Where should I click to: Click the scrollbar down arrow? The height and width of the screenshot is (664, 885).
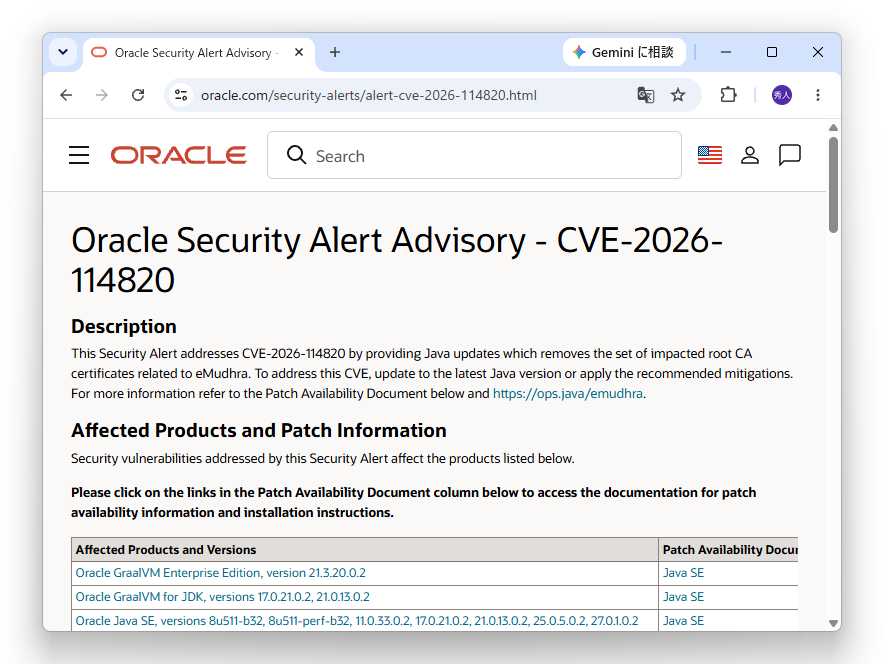(833, 623)
